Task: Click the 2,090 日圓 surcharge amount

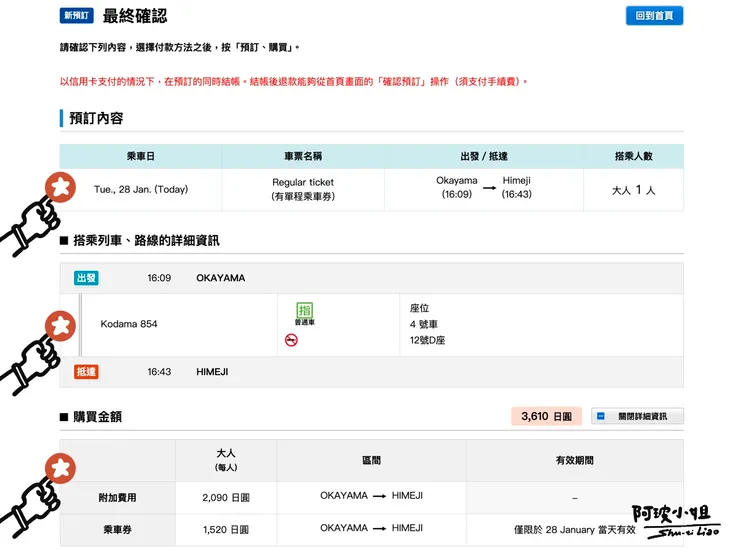Action: (x=226, y=498)
